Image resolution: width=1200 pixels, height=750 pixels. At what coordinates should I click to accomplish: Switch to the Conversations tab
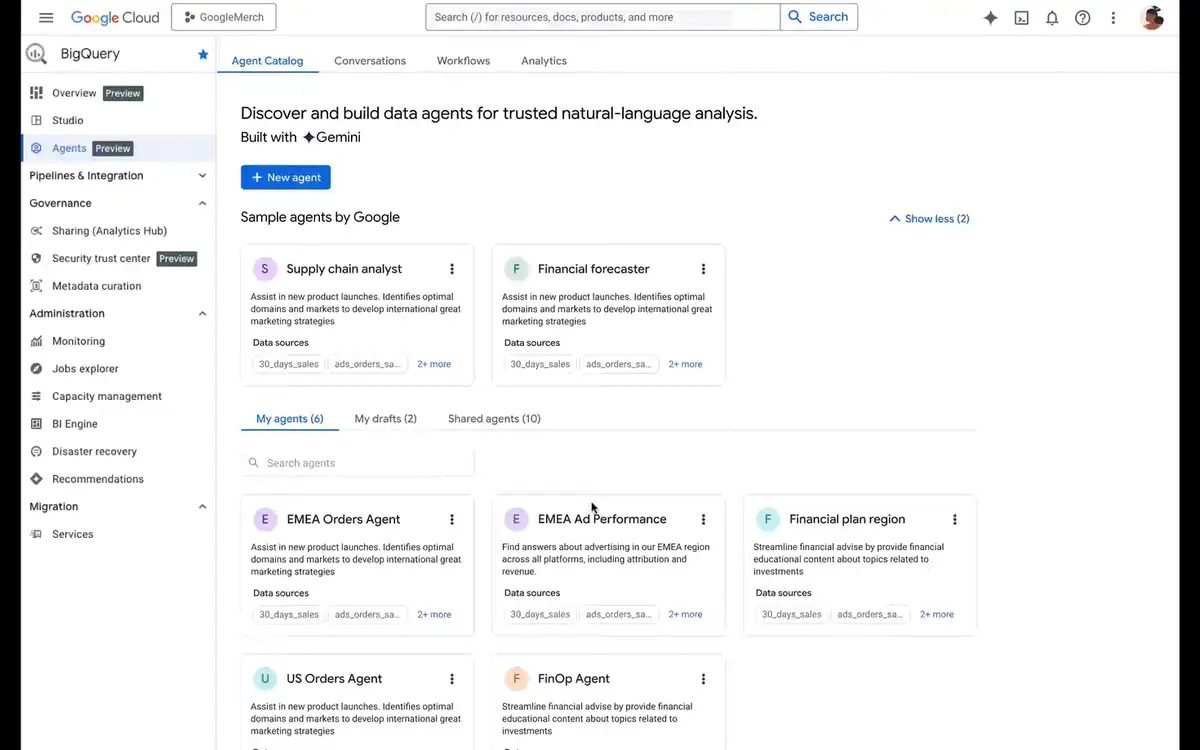point(370,61)
